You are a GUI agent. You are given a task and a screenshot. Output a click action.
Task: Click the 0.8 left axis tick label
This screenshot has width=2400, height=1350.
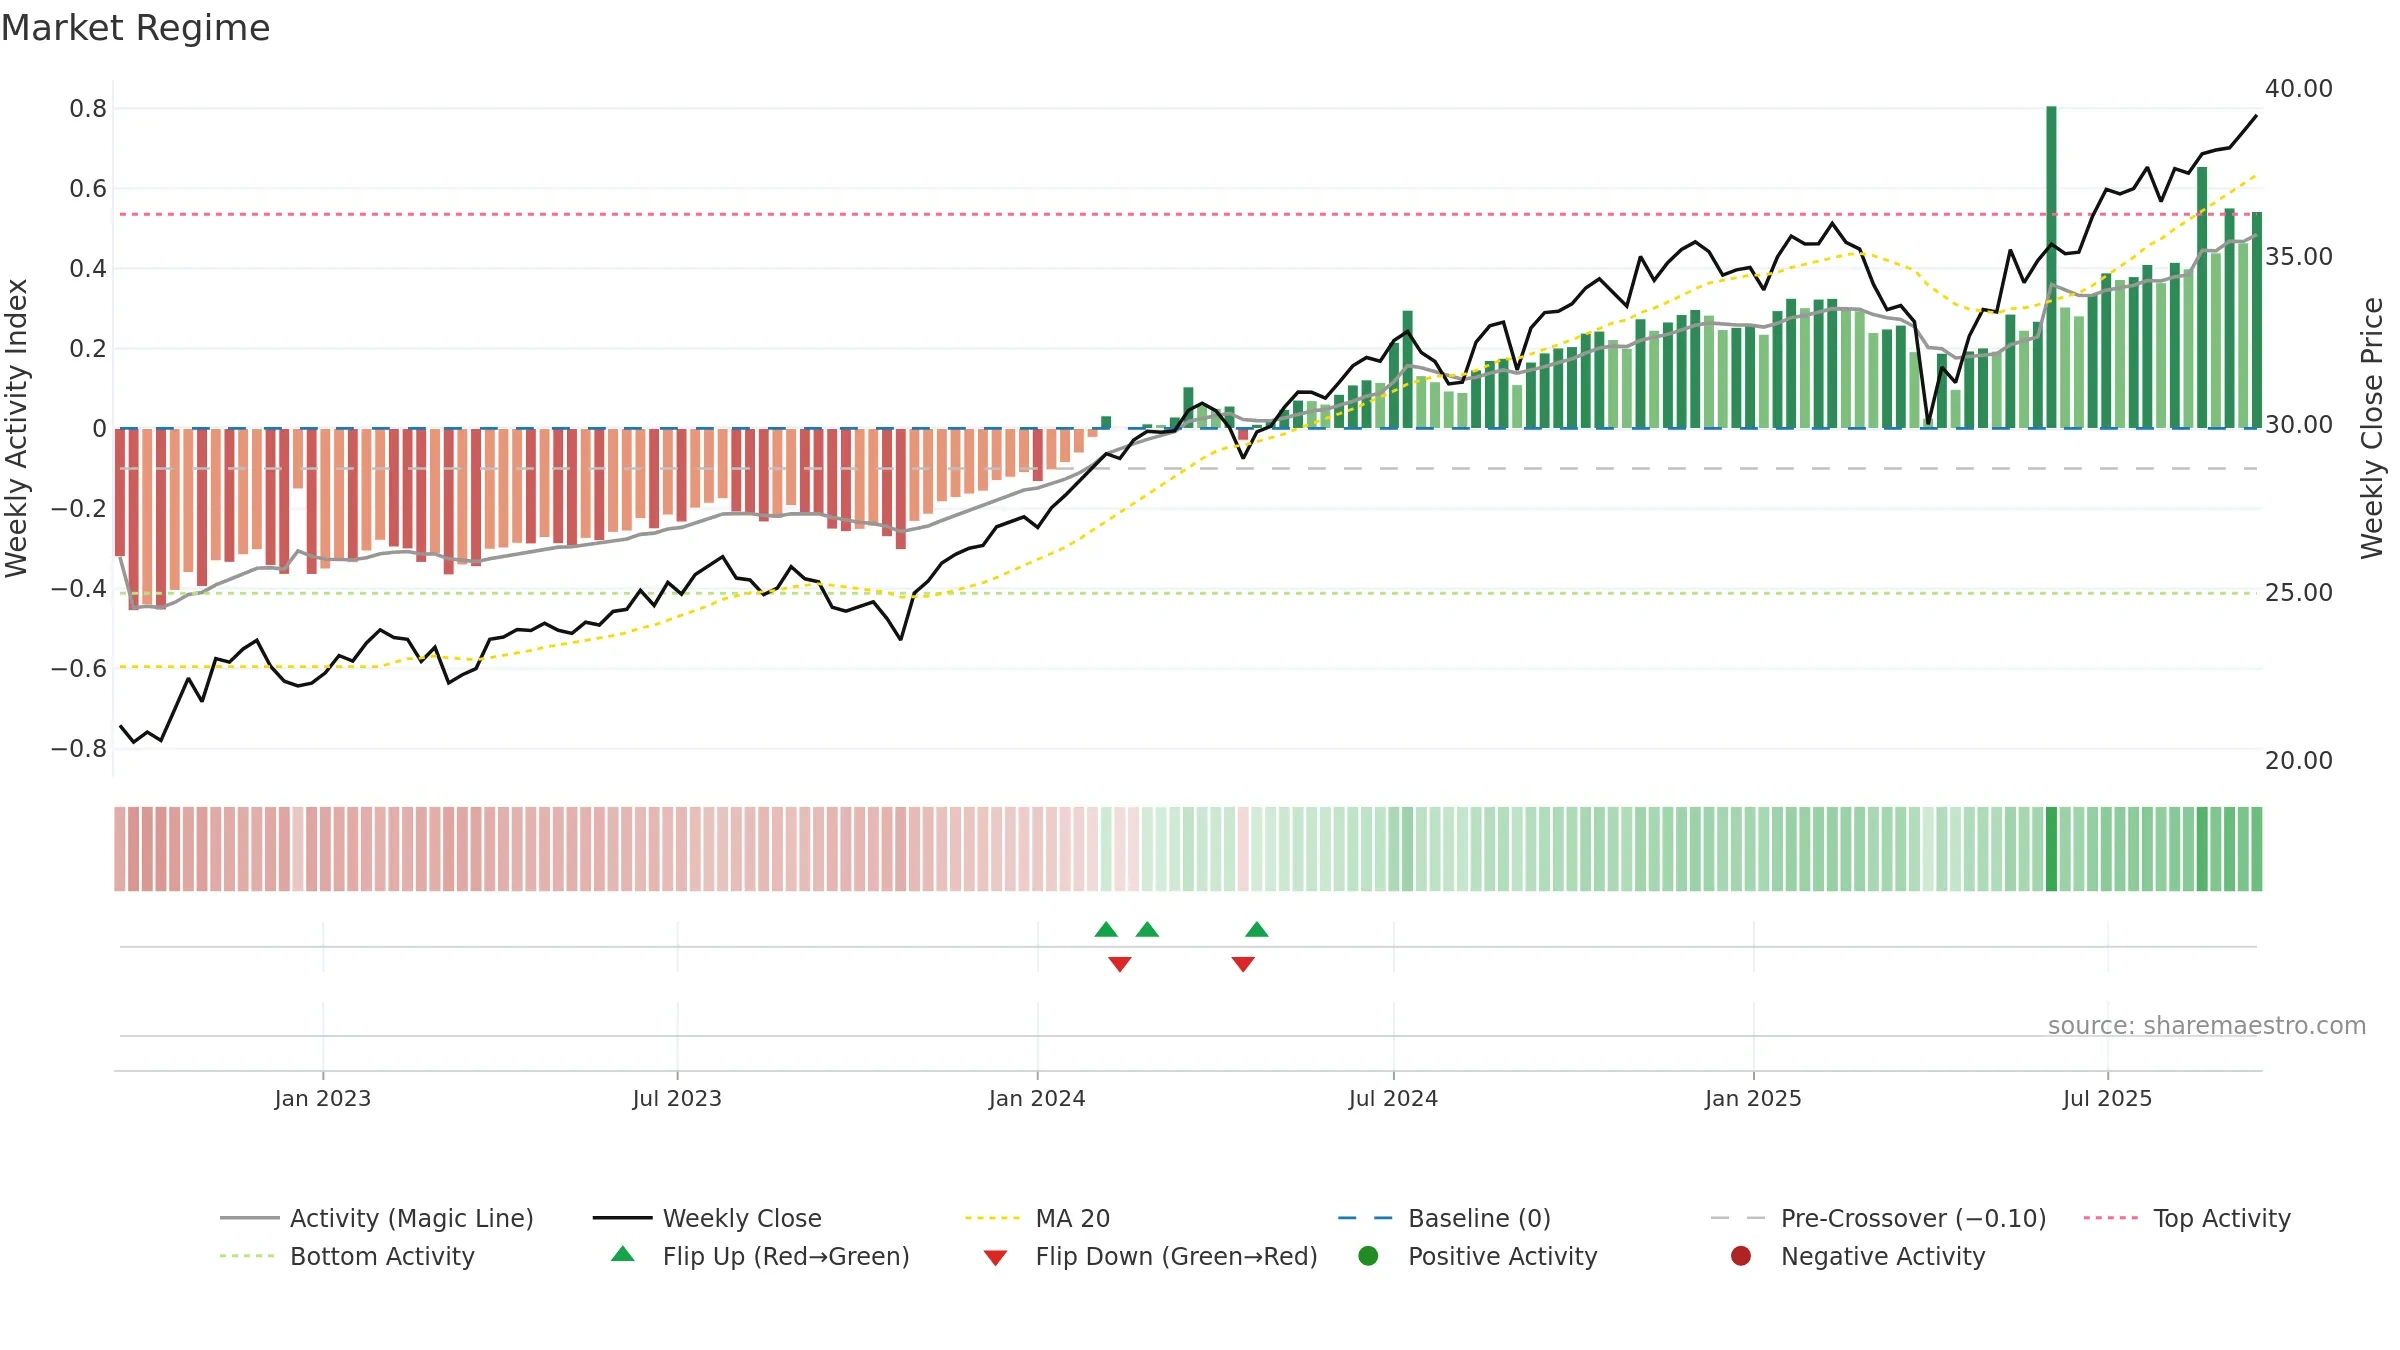[x=88, y=108]
